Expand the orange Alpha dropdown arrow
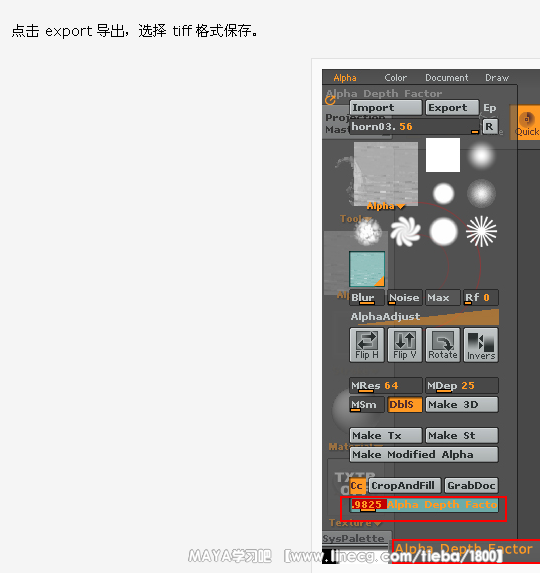540x573 pixels. (x=401, y=206)
